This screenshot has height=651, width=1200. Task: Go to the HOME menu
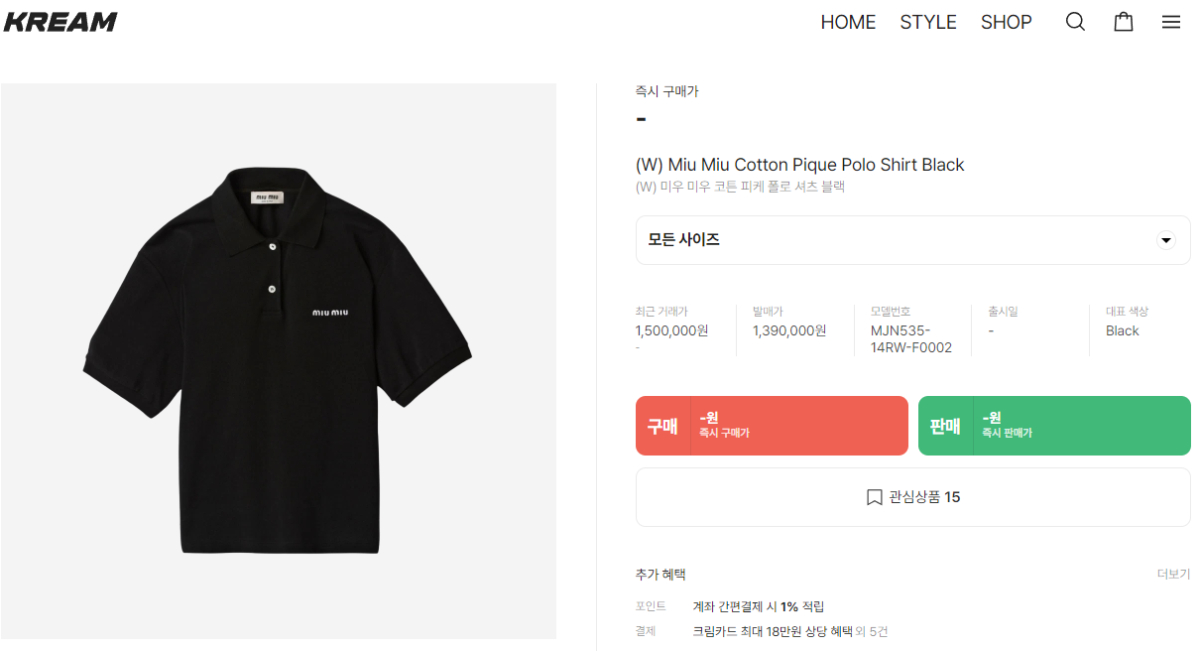pyautogui.click(x=848, y=22)
